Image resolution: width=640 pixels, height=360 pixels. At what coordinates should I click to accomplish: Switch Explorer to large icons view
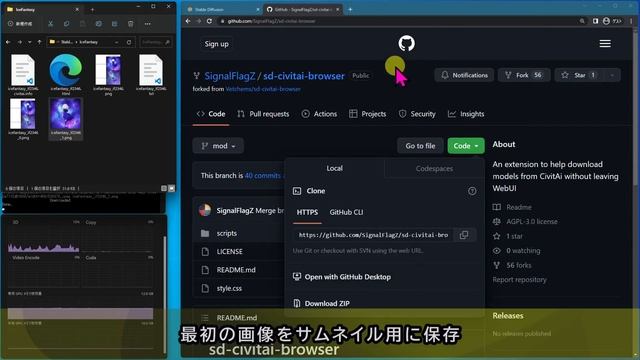point(171,188)
